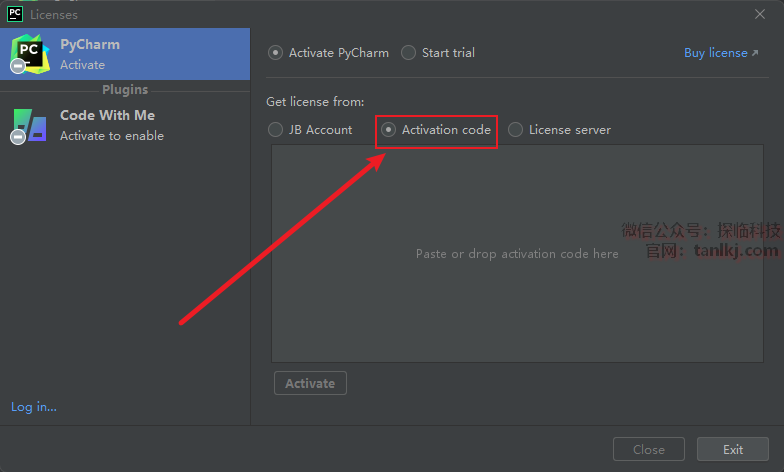Click the PyCharm product logo icon
Image resolution: width=784 pixels, height=472 pixels.
click(30, 54)
